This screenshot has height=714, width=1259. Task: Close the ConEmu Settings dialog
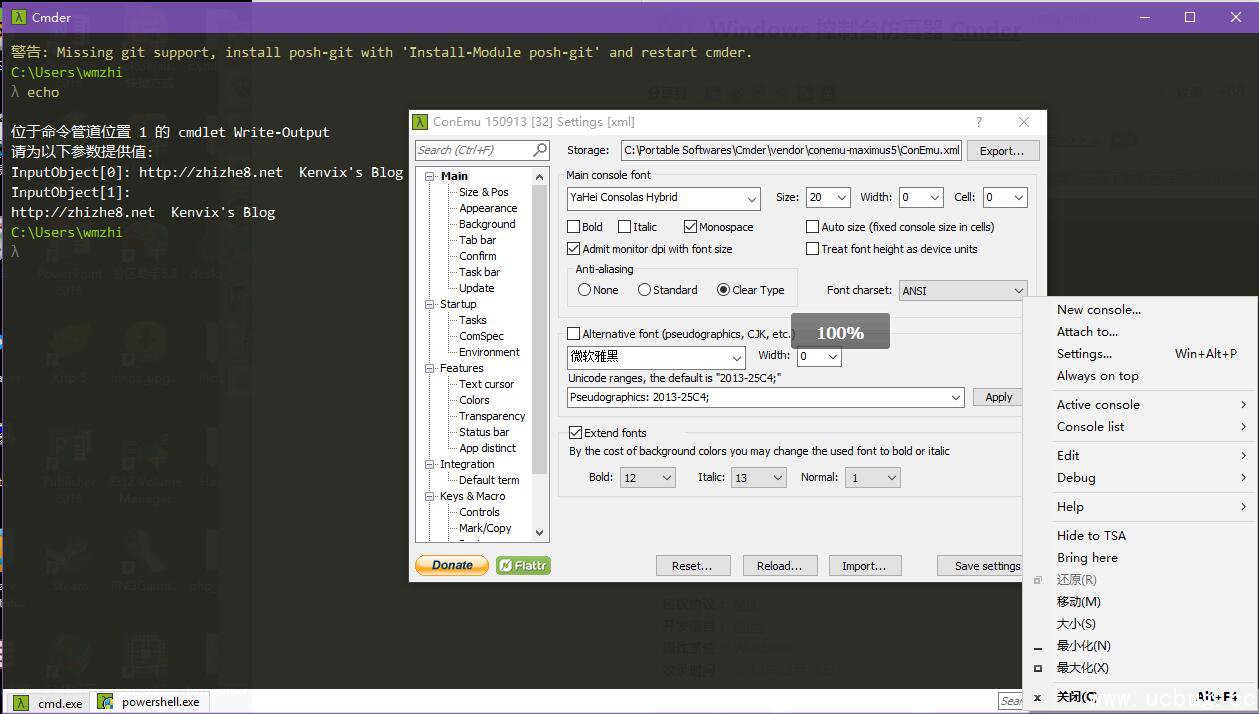click(1023, 122)
